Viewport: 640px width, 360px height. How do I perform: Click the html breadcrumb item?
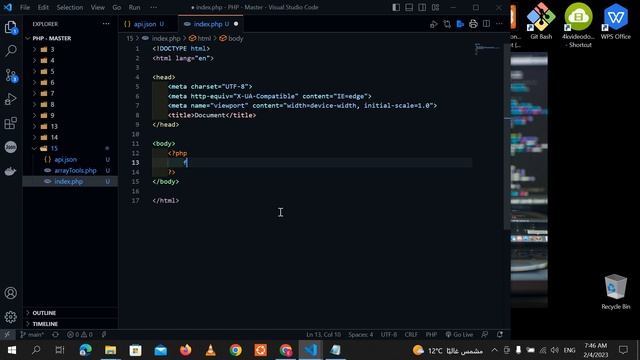coord(200,38)
